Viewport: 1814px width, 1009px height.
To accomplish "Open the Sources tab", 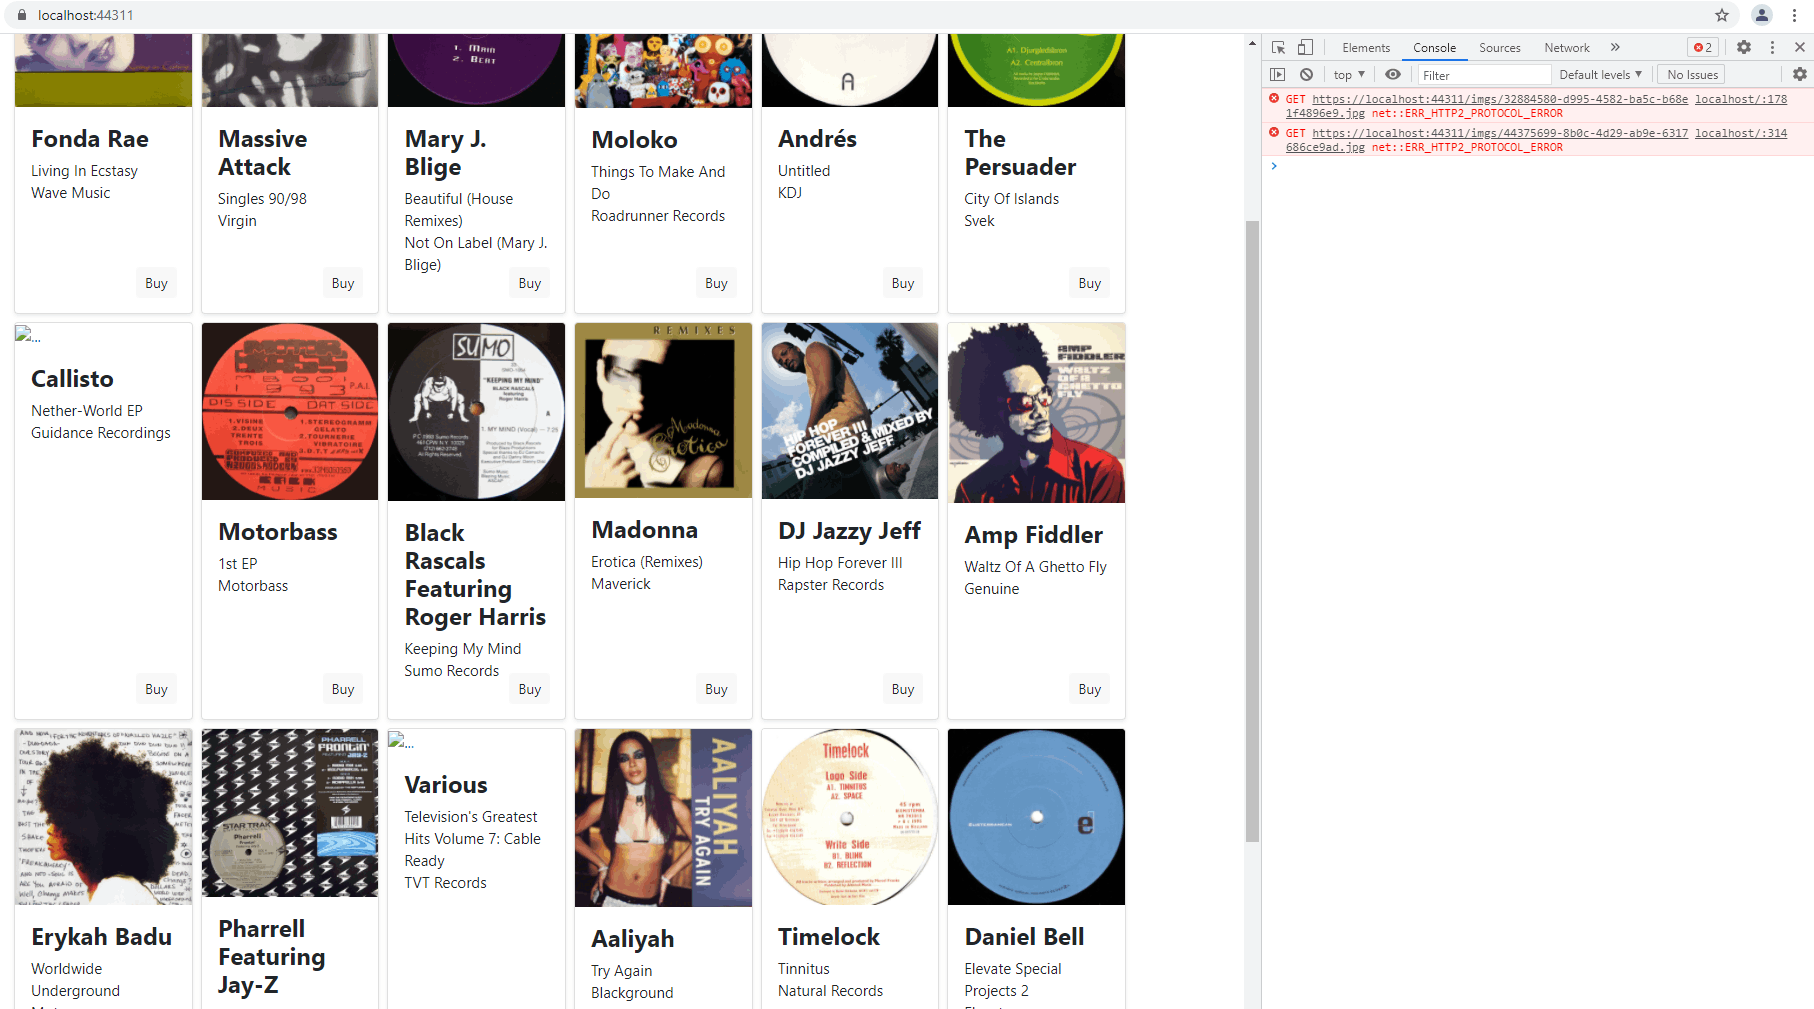I will (1499, 48).
